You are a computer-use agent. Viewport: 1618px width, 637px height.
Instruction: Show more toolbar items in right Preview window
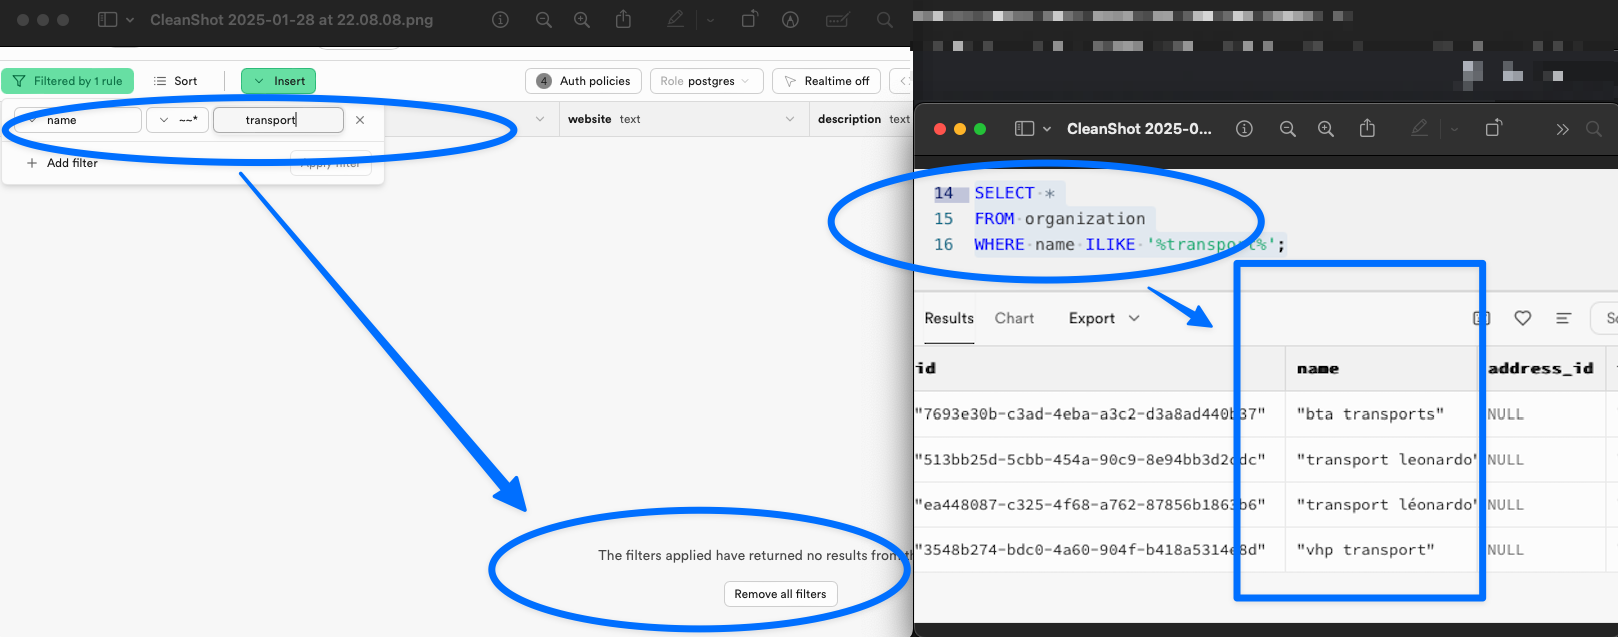coord(1562,129)
